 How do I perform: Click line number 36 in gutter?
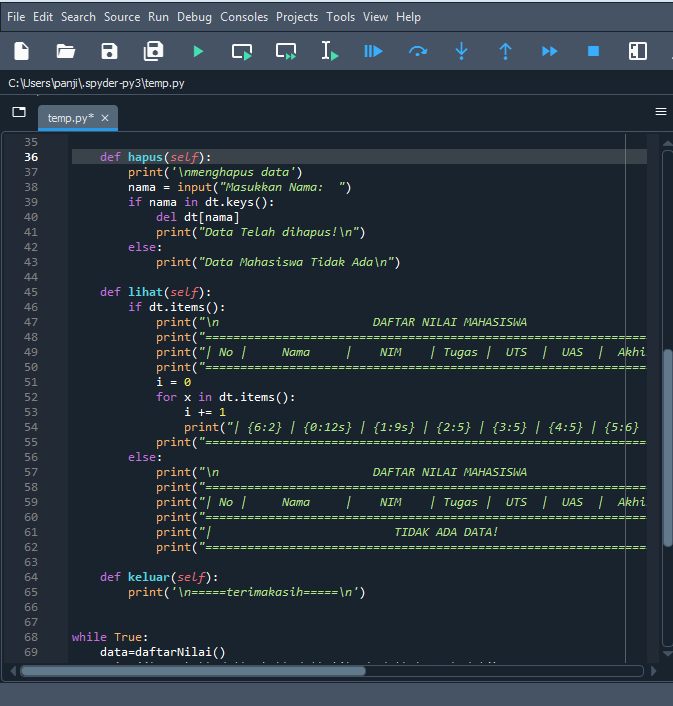coord(31,157)
